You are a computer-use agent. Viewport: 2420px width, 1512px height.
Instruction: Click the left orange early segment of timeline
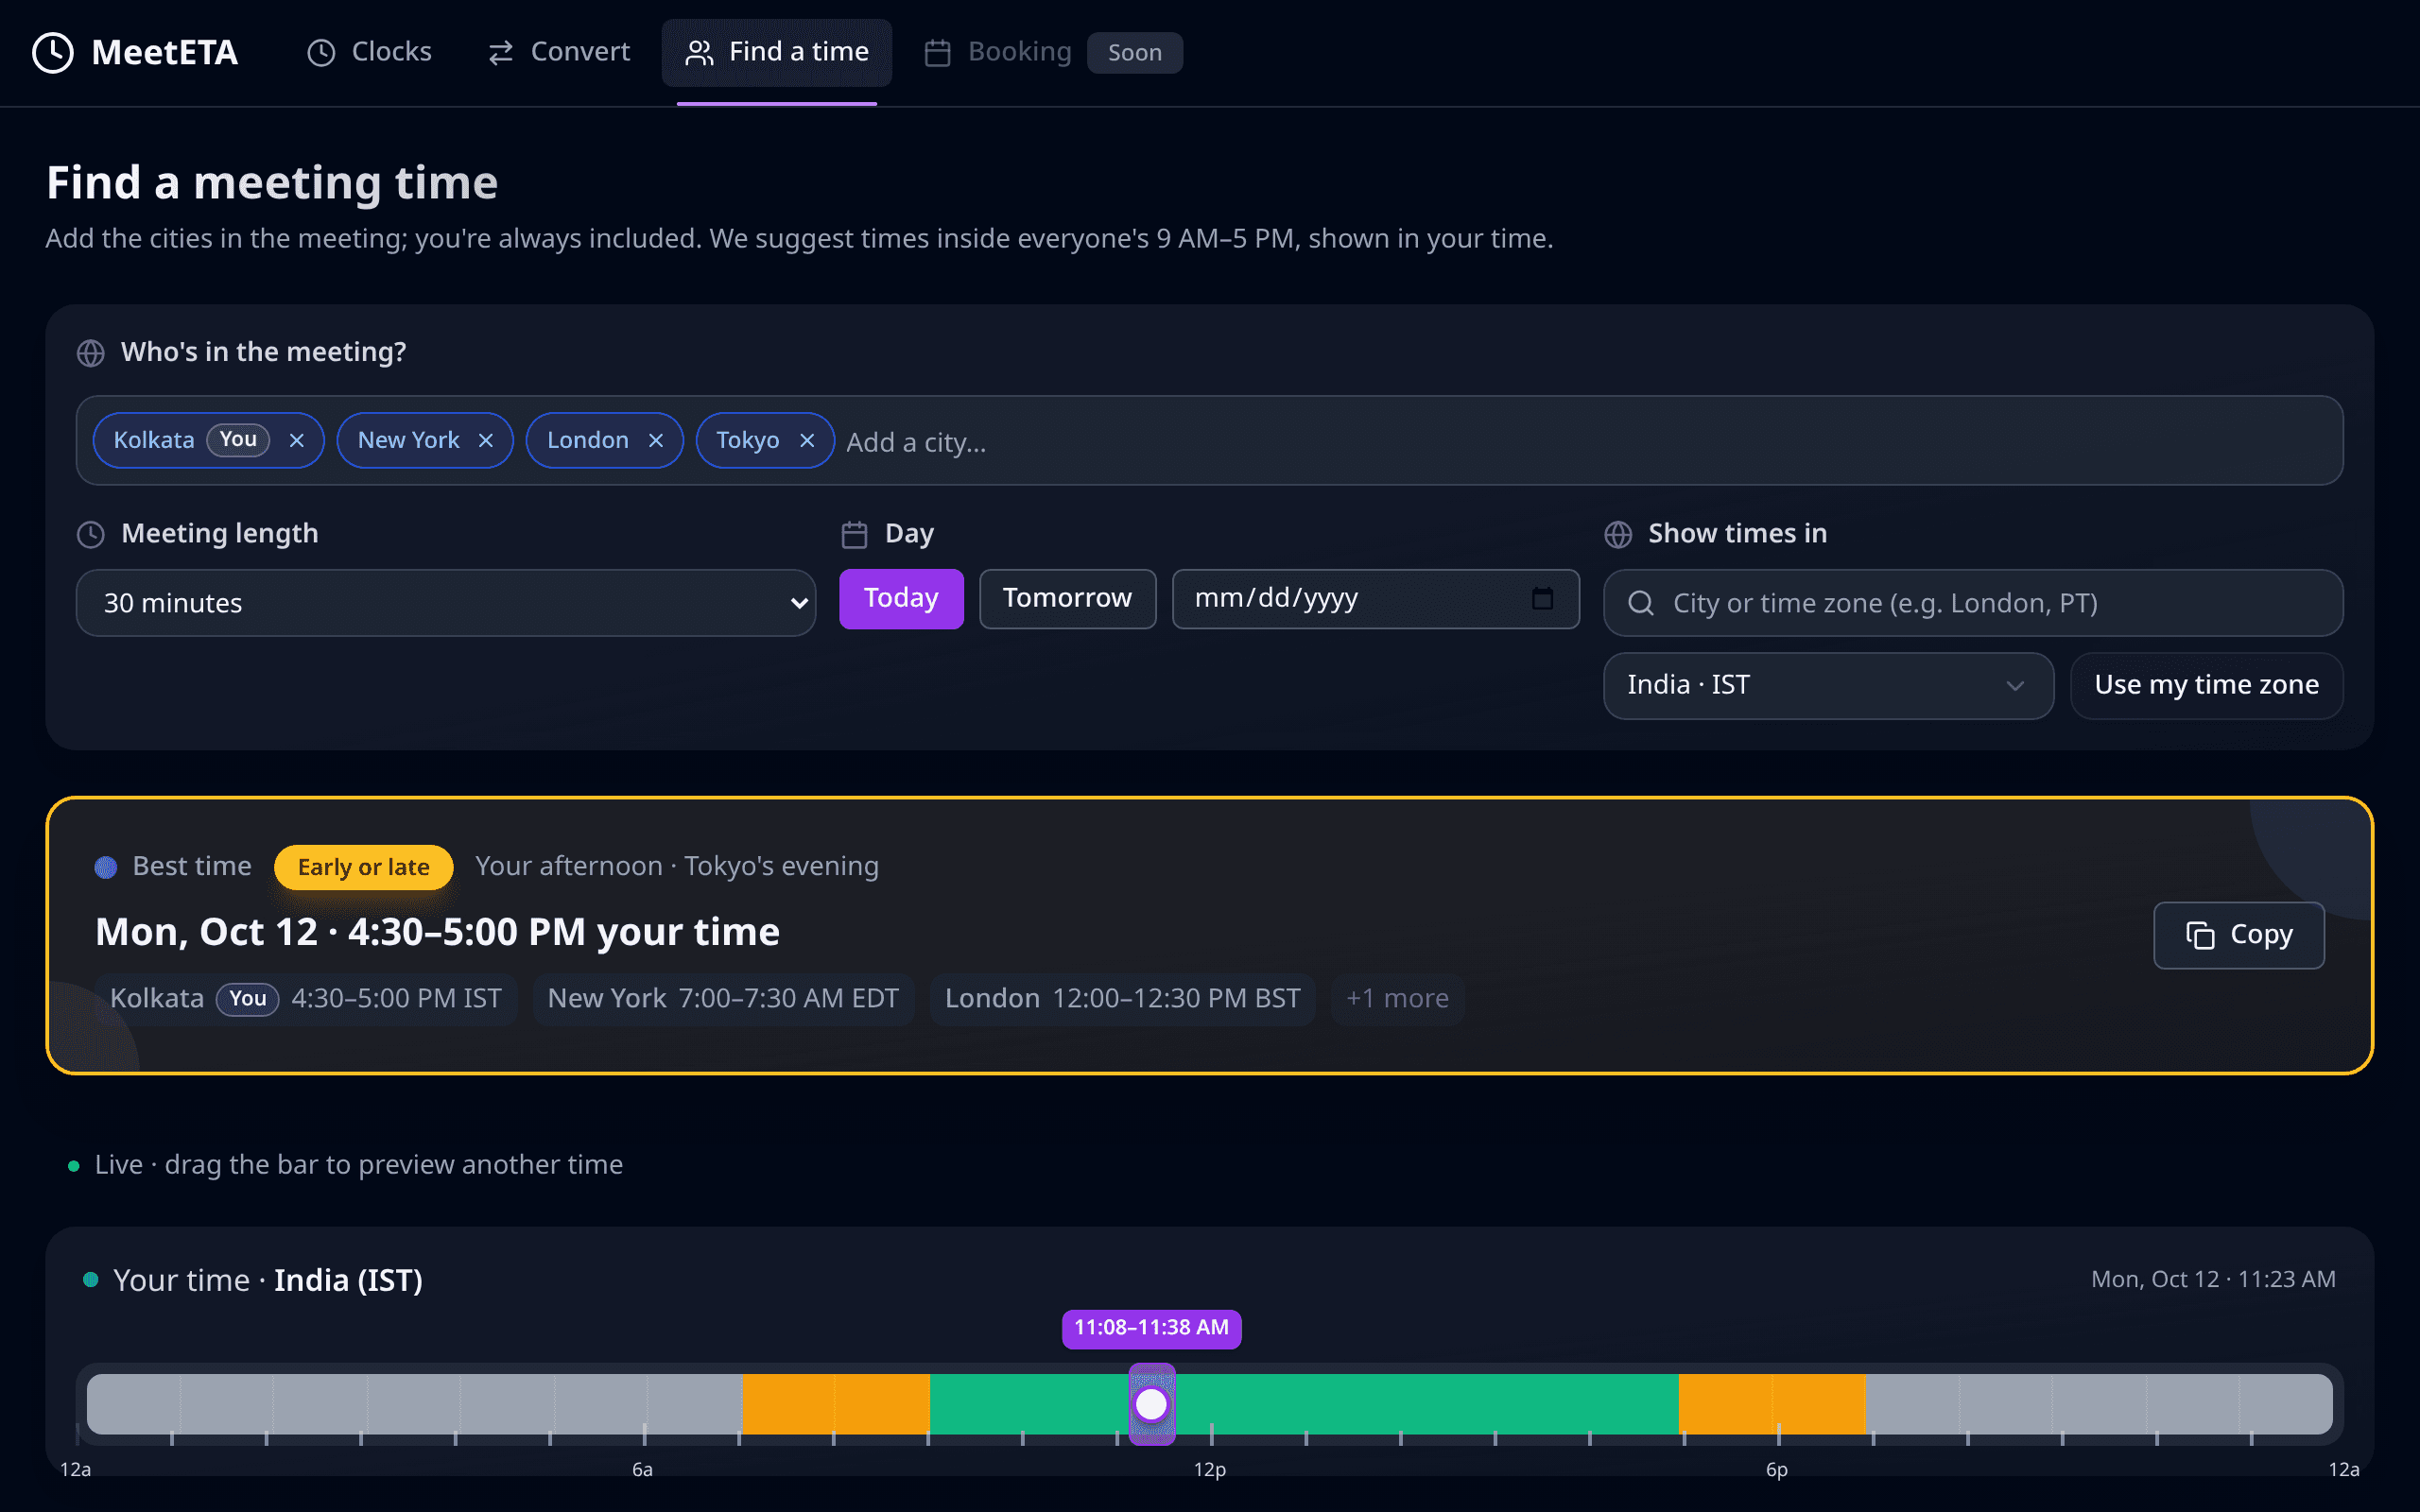point(836,1404)
